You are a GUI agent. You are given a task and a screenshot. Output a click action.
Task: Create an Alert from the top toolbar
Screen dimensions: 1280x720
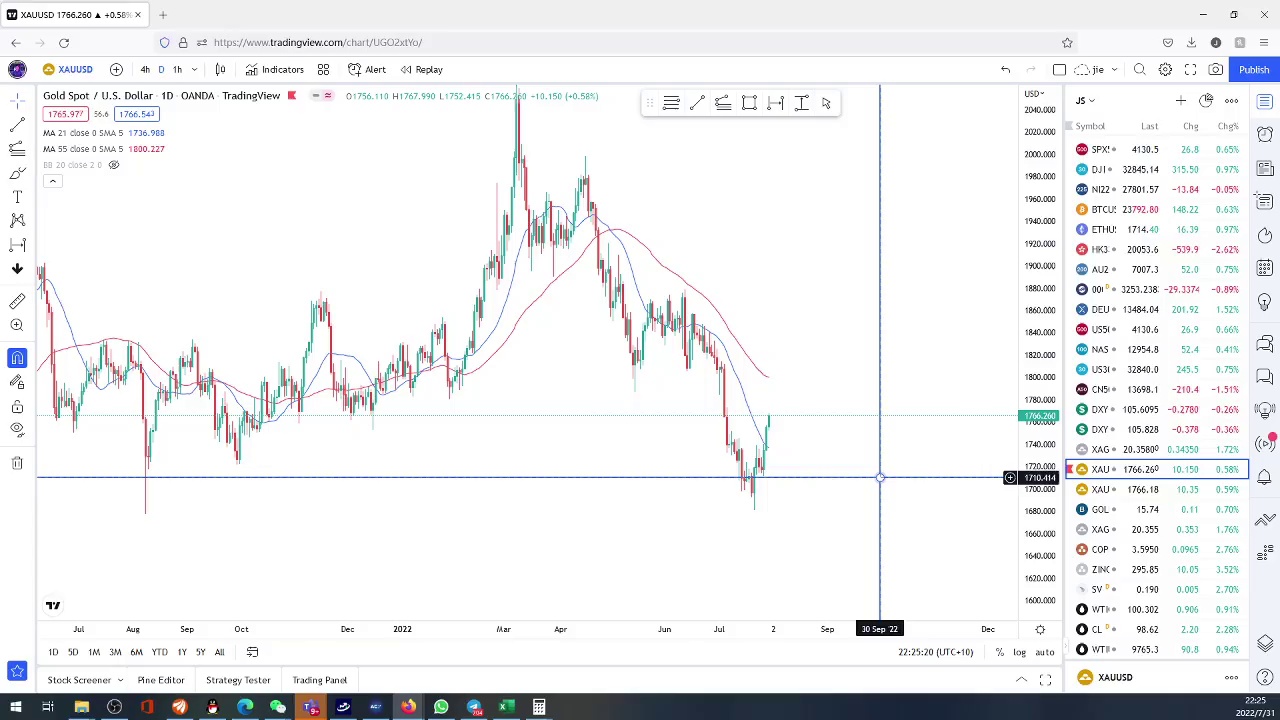[x=367, y=69]
